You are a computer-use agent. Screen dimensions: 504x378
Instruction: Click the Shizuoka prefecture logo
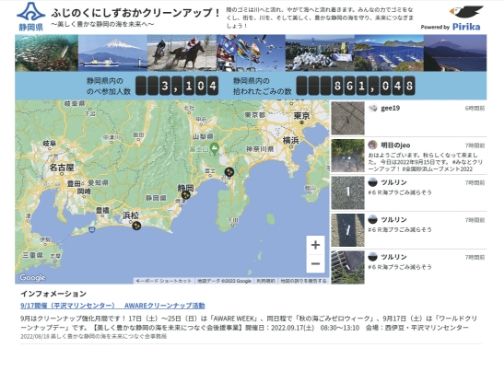(x=31, y=17)
